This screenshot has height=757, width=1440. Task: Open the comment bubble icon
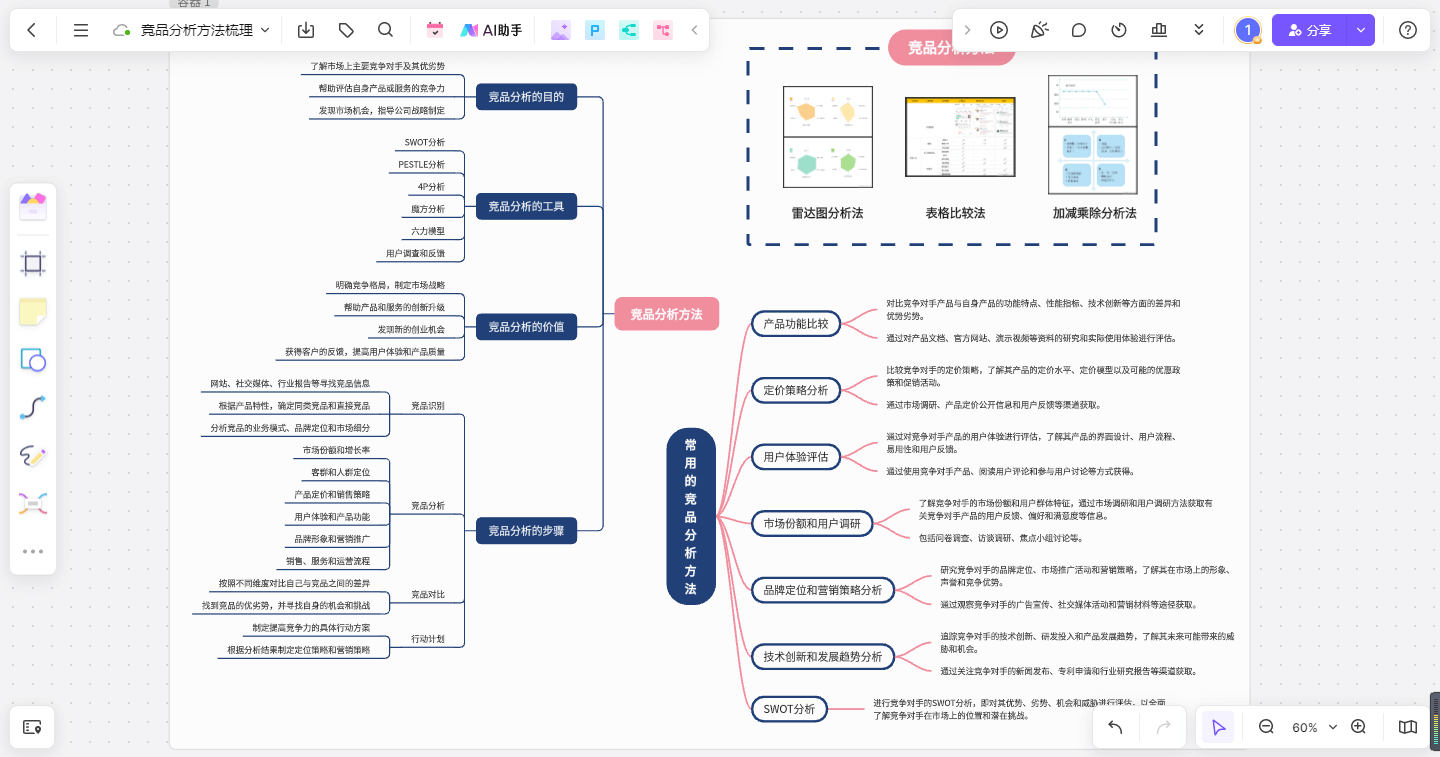click(x=1079, y=30)
